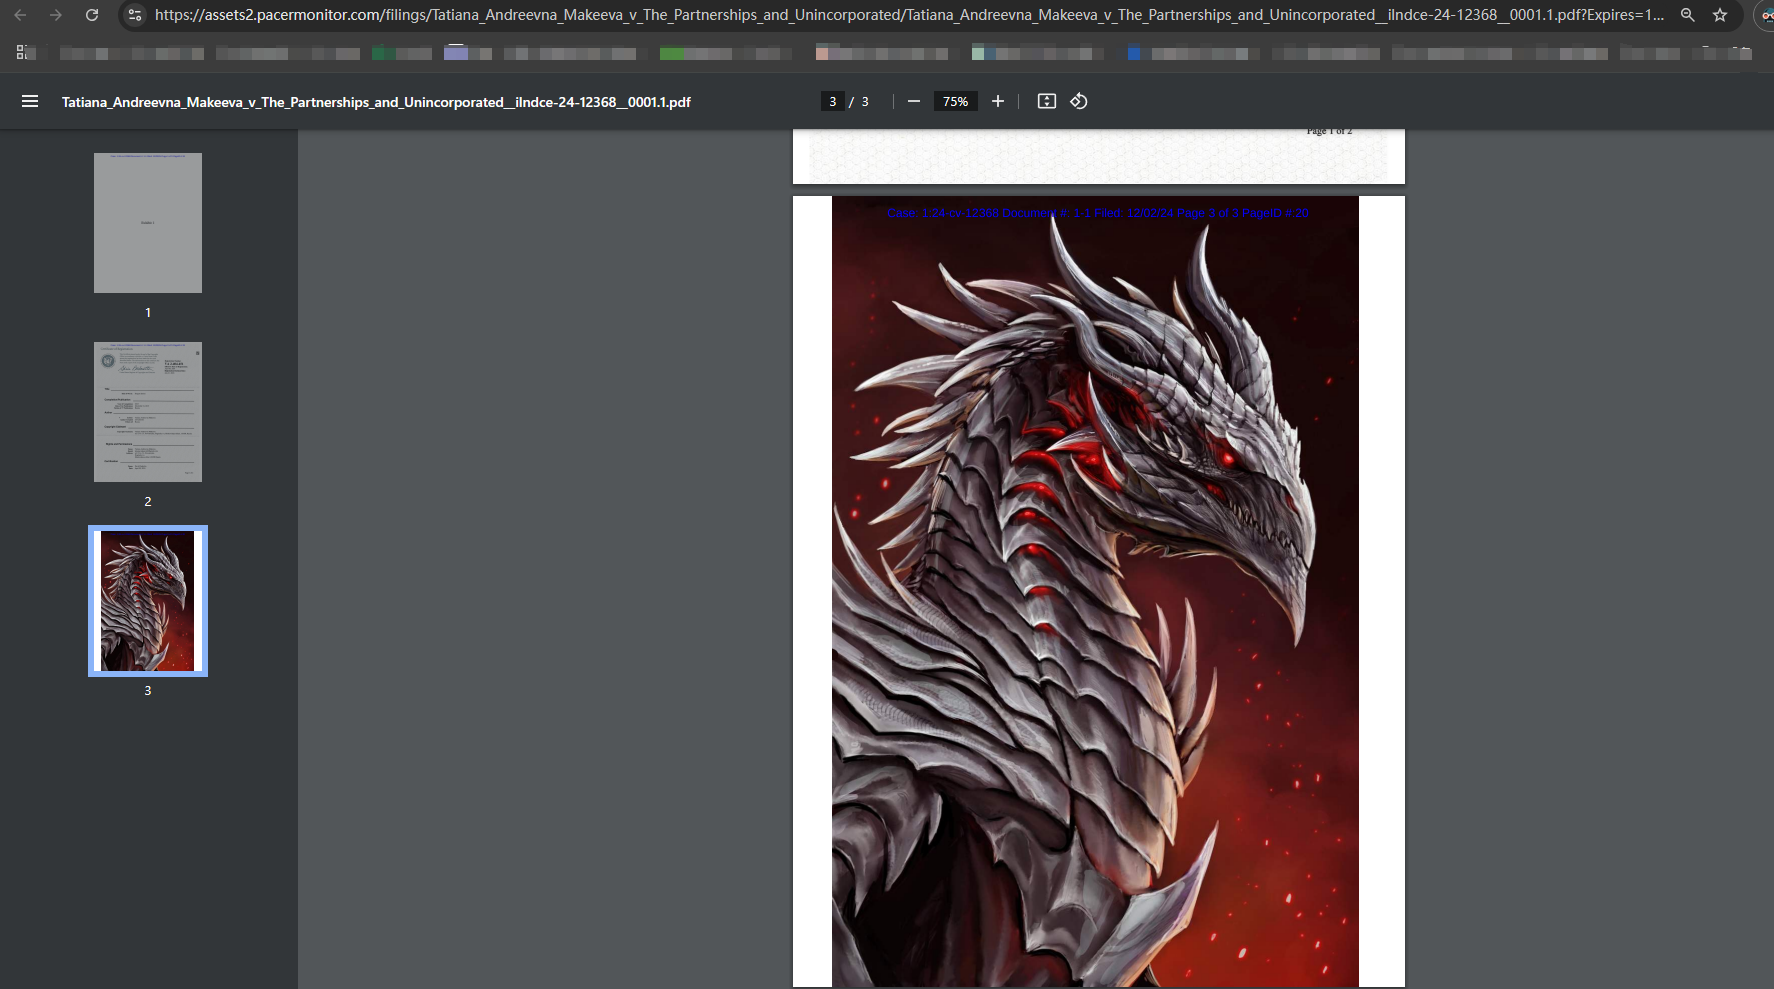Click the browser forward arrow

pyautogui.click(x=56, y=15)
